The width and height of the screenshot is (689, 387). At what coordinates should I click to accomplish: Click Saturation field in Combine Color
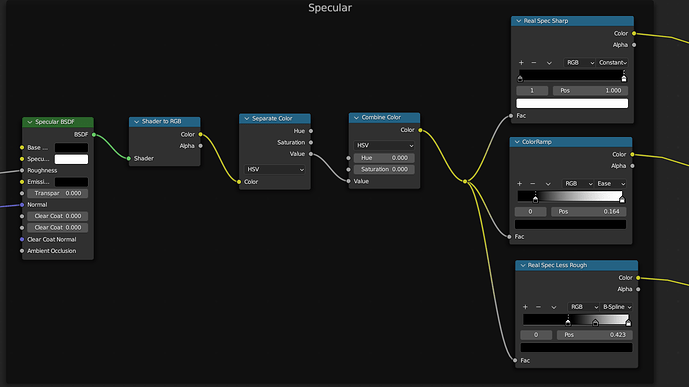point(384,169)
